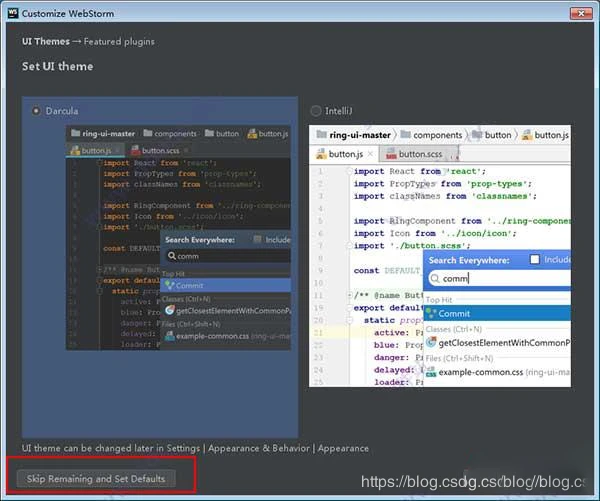Click the 'Set UI theme' heading
This screenshot has width=600, height=501.
pos(57,66)
